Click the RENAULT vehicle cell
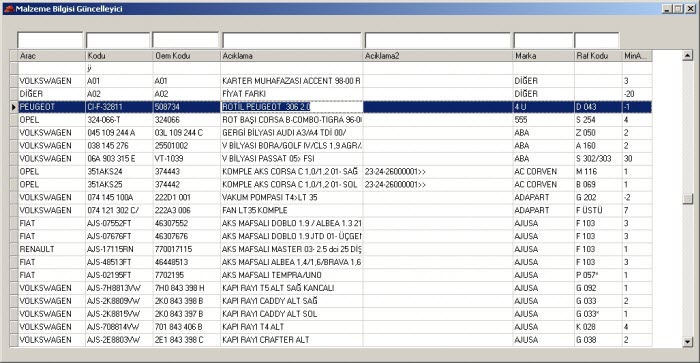Viewport: 700px width, 363px height. tap(52, 249)
